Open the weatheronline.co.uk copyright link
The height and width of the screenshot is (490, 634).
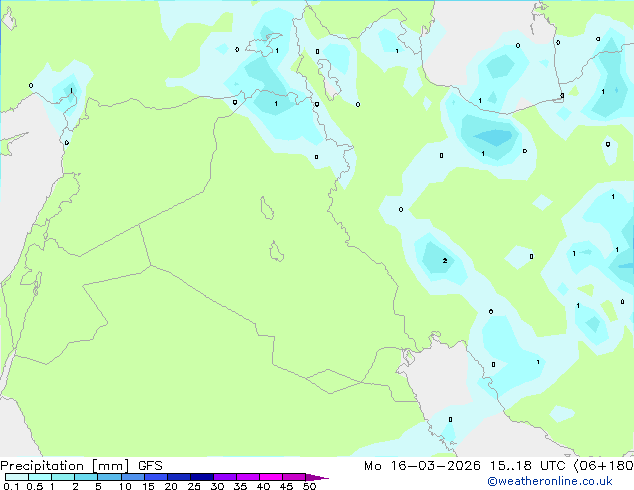[x=549, y=481]
